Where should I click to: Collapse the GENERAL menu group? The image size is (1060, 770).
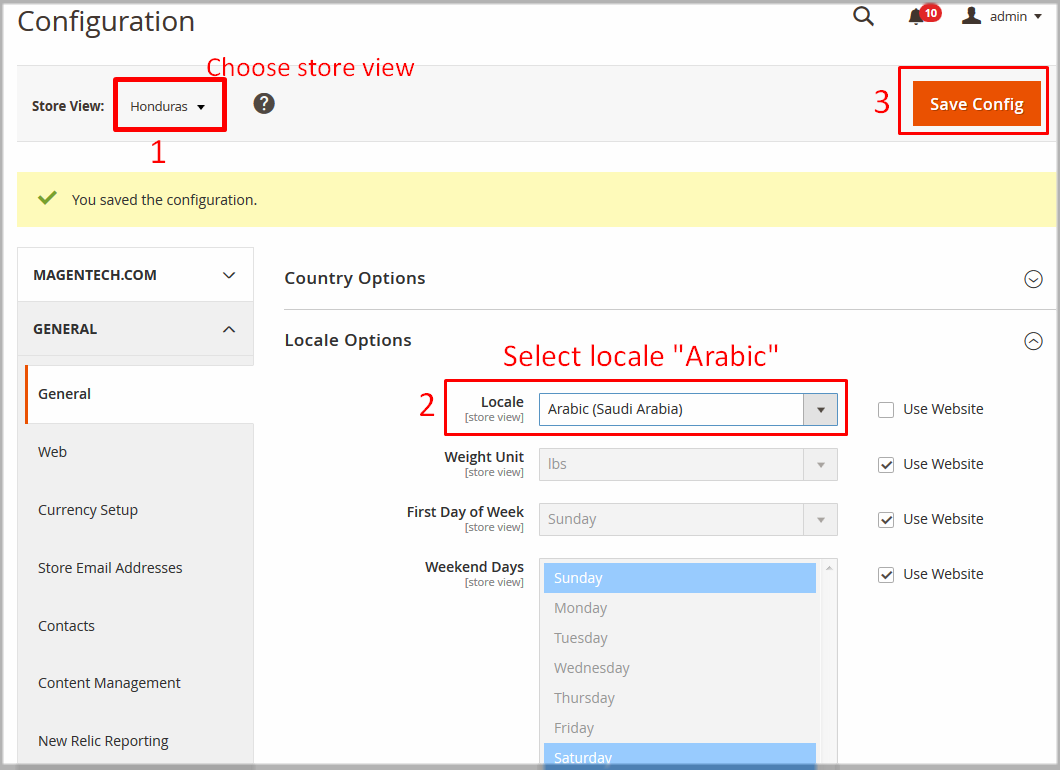[x=229, y=329]
